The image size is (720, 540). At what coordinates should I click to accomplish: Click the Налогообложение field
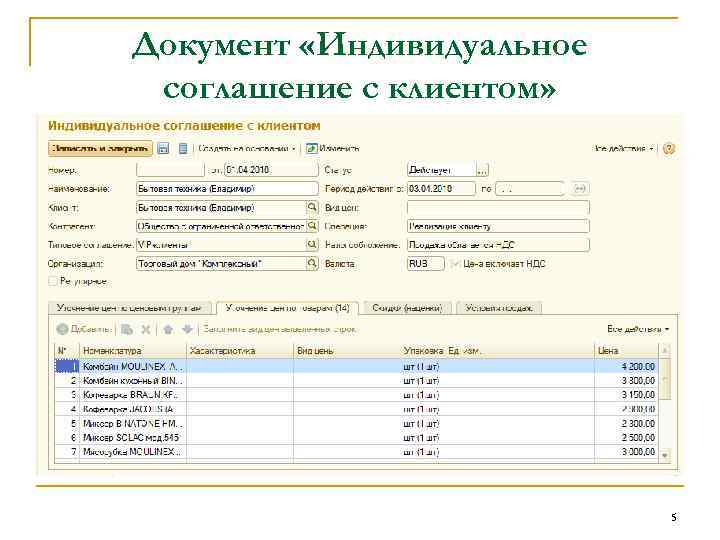tap(498, 245)
